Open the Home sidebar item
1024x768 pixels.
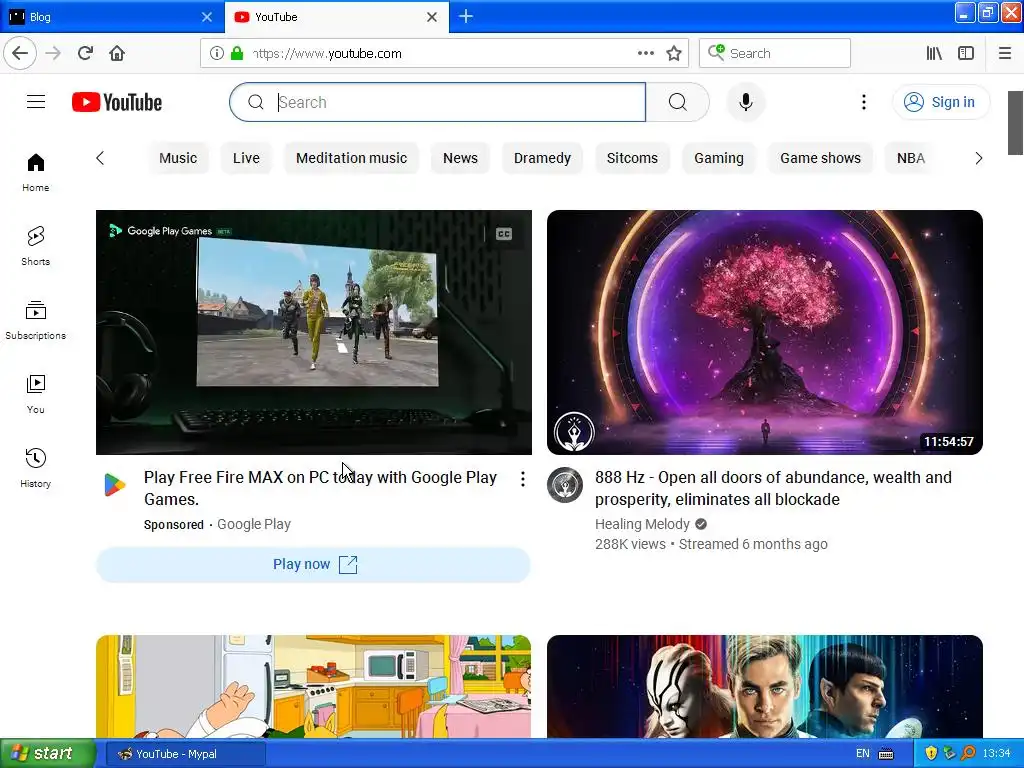(35, 172)
